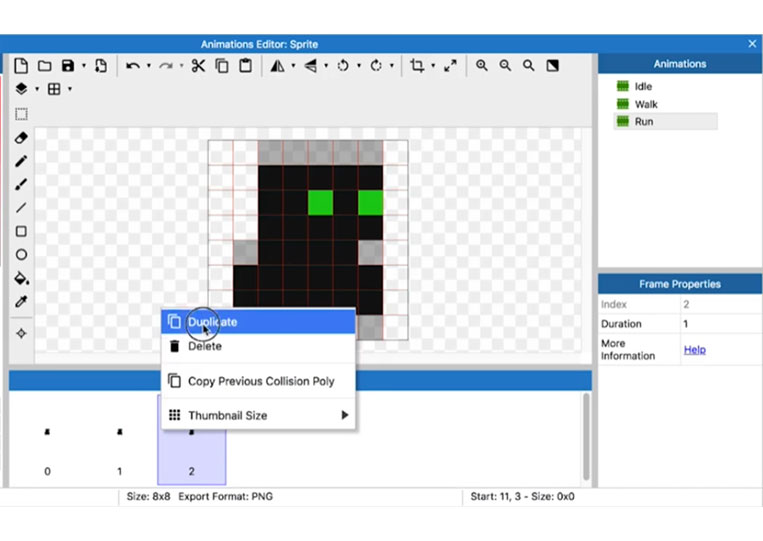
Task: Select the Eraser tool
Action: pyautogui.click(x=21, y=138)
